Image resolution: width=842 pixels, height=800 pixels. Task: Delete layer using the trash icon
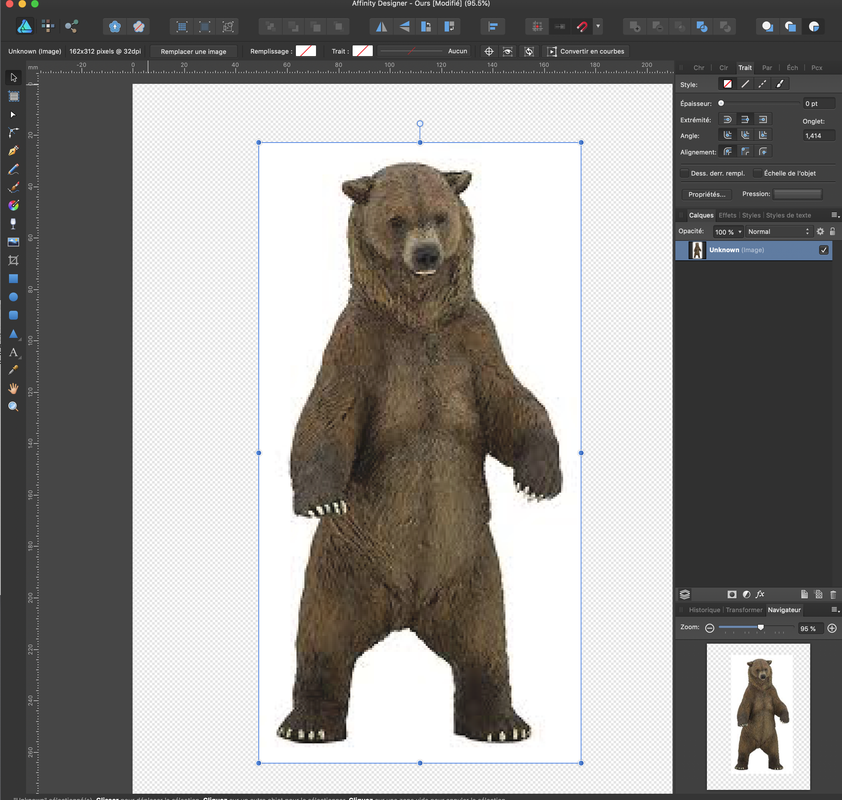click(x=832, y=594)
